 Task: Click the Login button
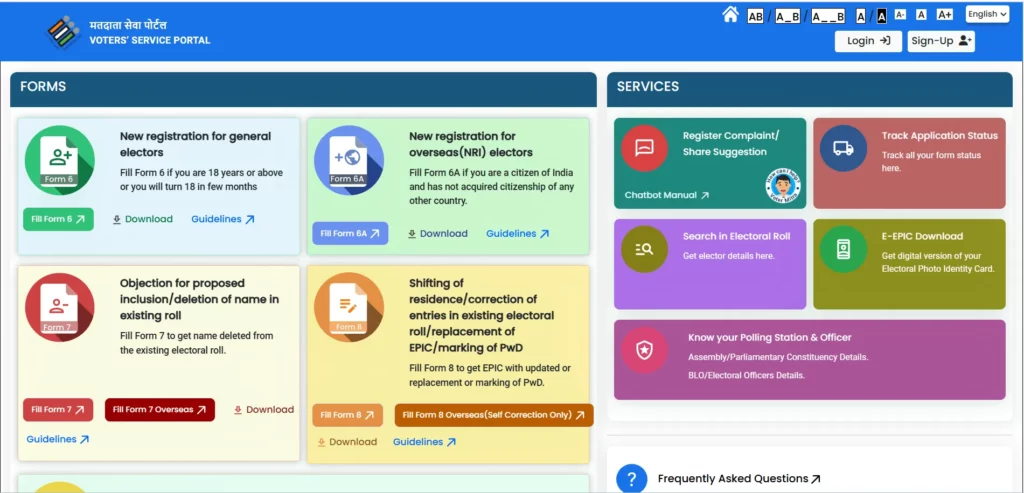point(868,41)
